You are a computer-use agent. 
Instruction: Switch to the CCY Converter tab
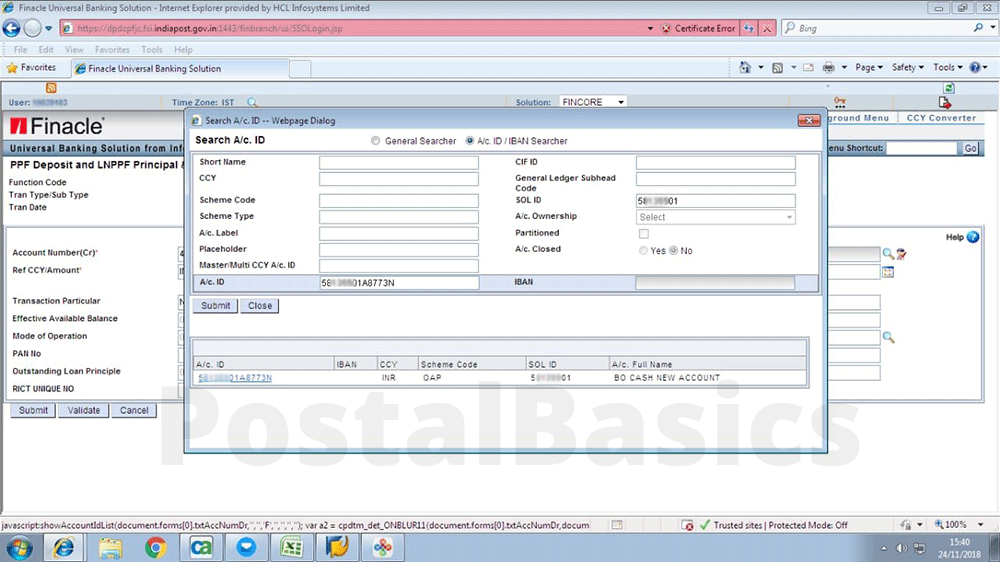(x=940, y=118)
